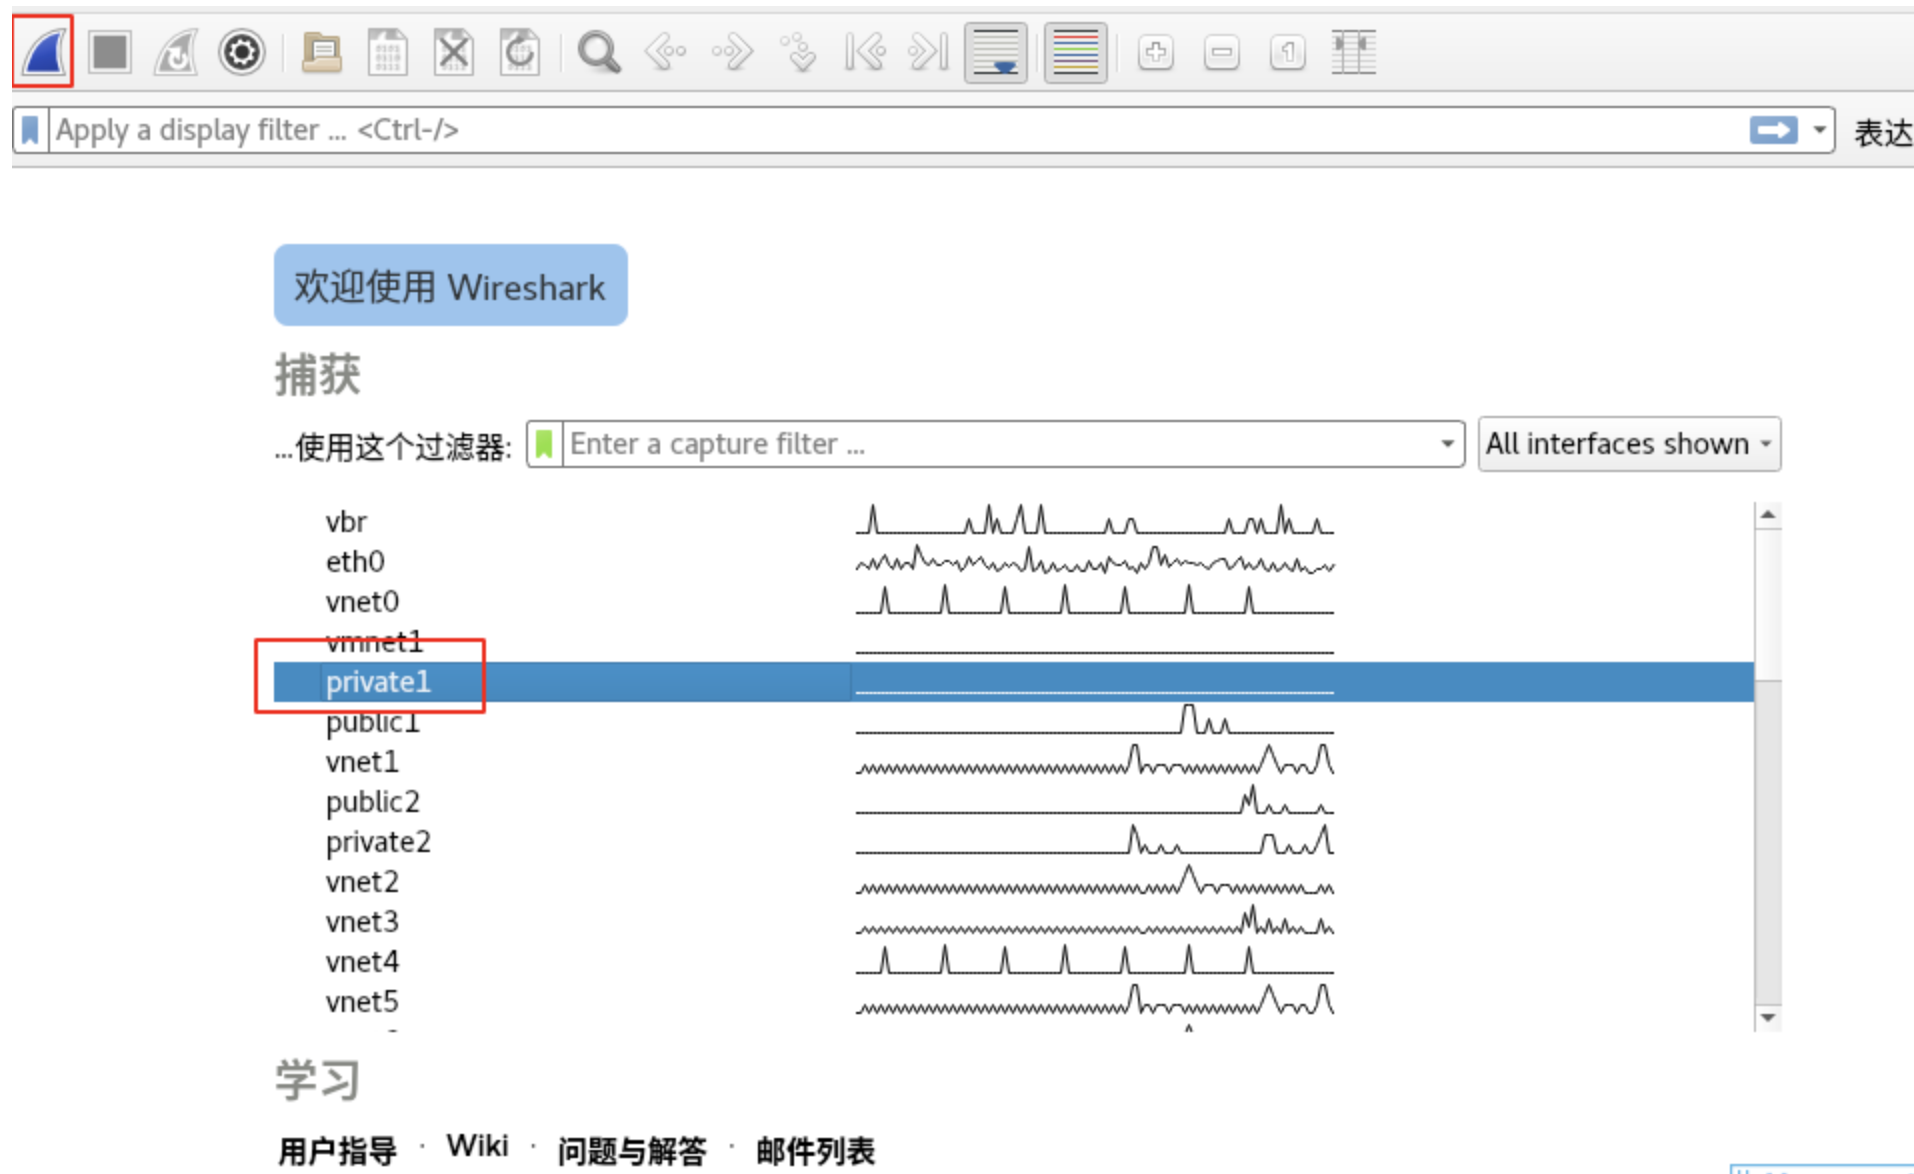Go back to previous packet arrow
The width and height of the screenshot is (1914, 1174).
pyautogui.click(x=666, y=51)
